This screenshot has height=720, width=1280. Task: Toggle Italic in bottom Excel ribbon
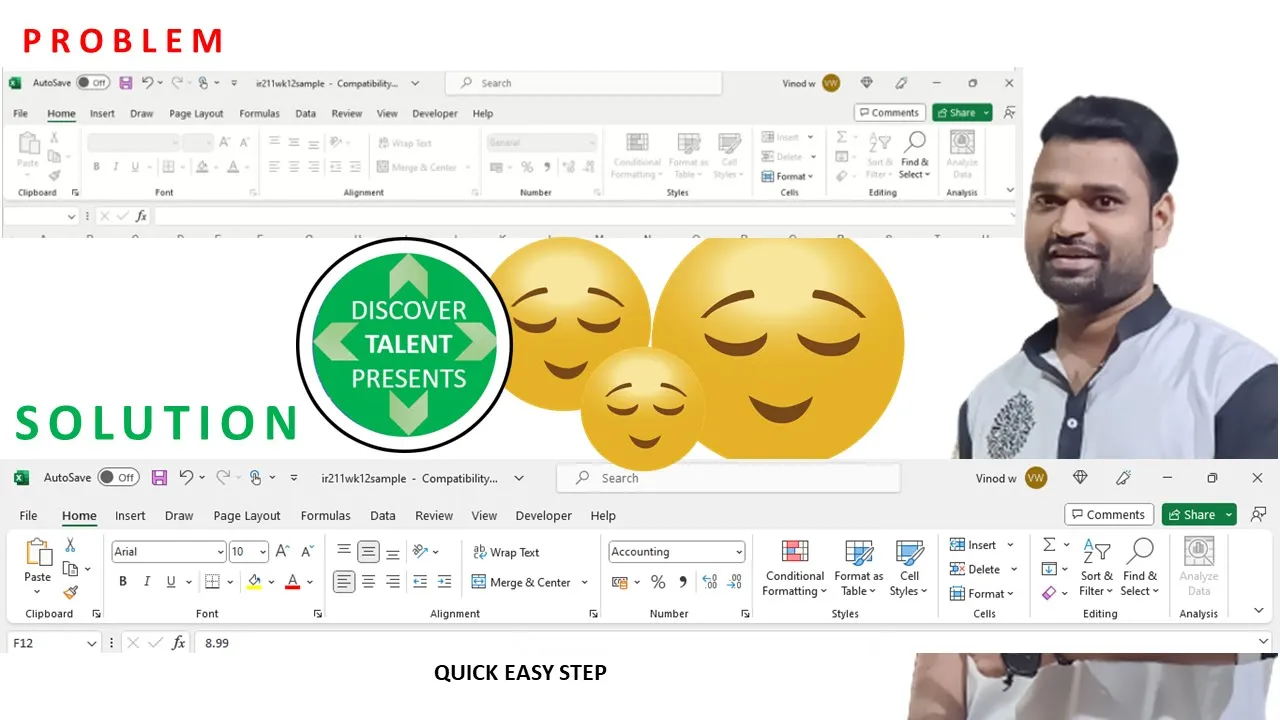point(147,582)
